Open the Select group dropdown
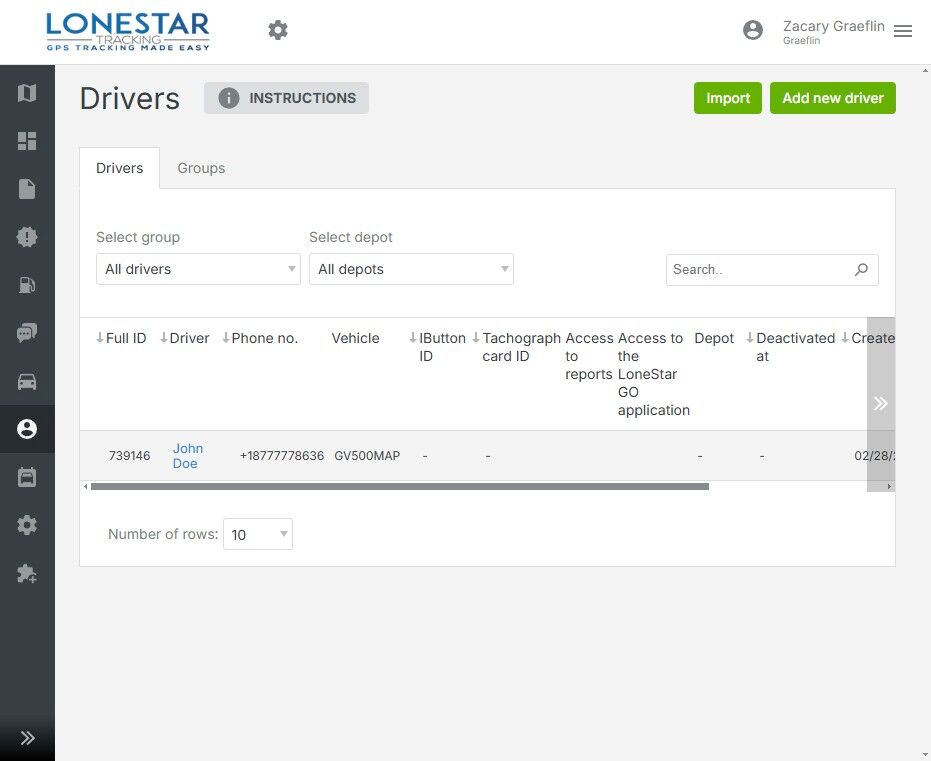 click(x=198, y=269)
